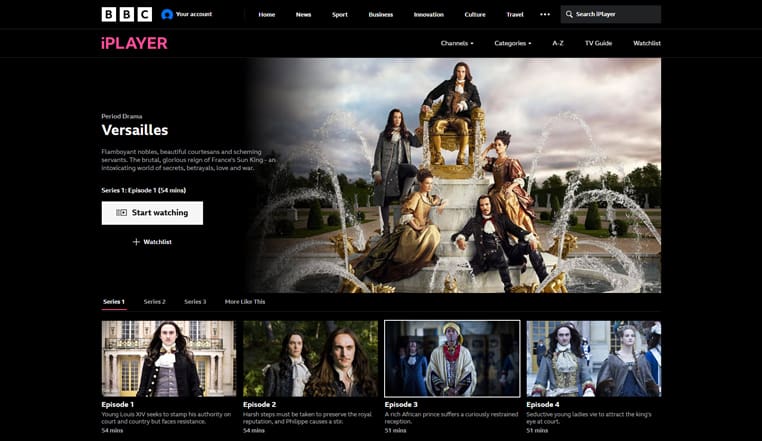Click the Period Drama genre label
Screen dimensions: 762x441
tap(121, 116)
